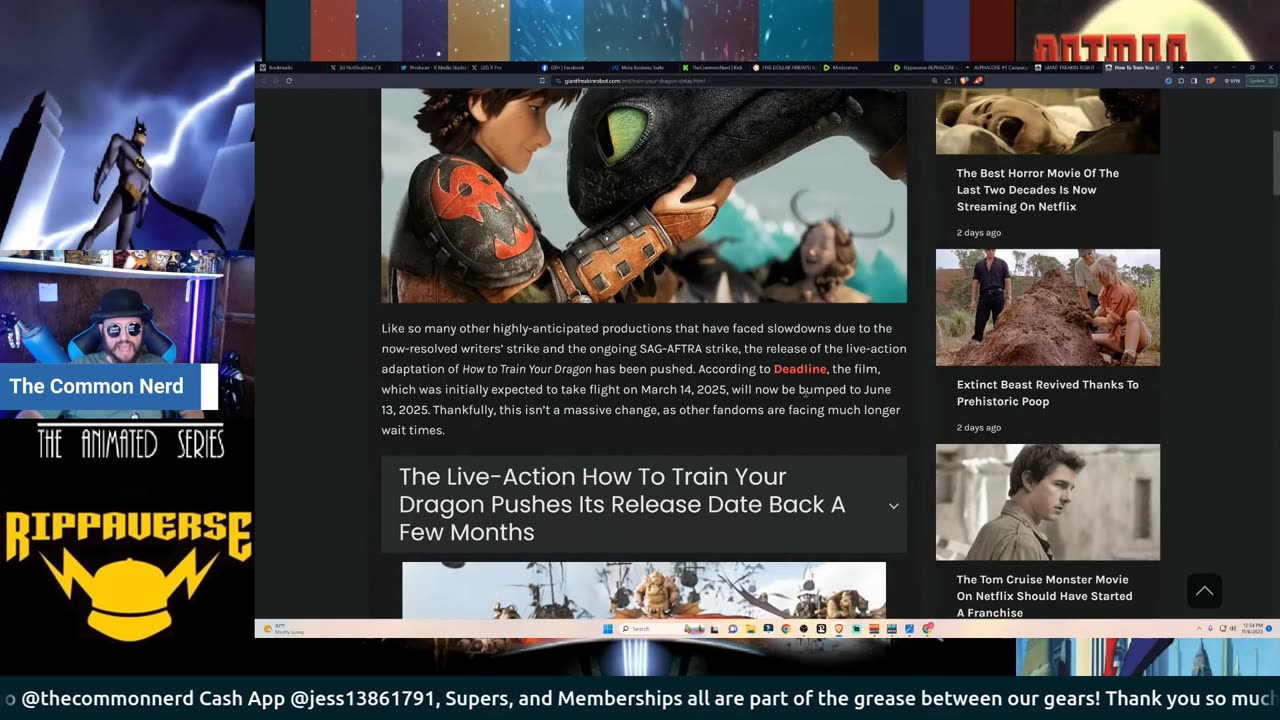This screenshot has height=720, width=1280.
Task: Open Best Horror Movie On Netflix article
Action: [1038, 190]
